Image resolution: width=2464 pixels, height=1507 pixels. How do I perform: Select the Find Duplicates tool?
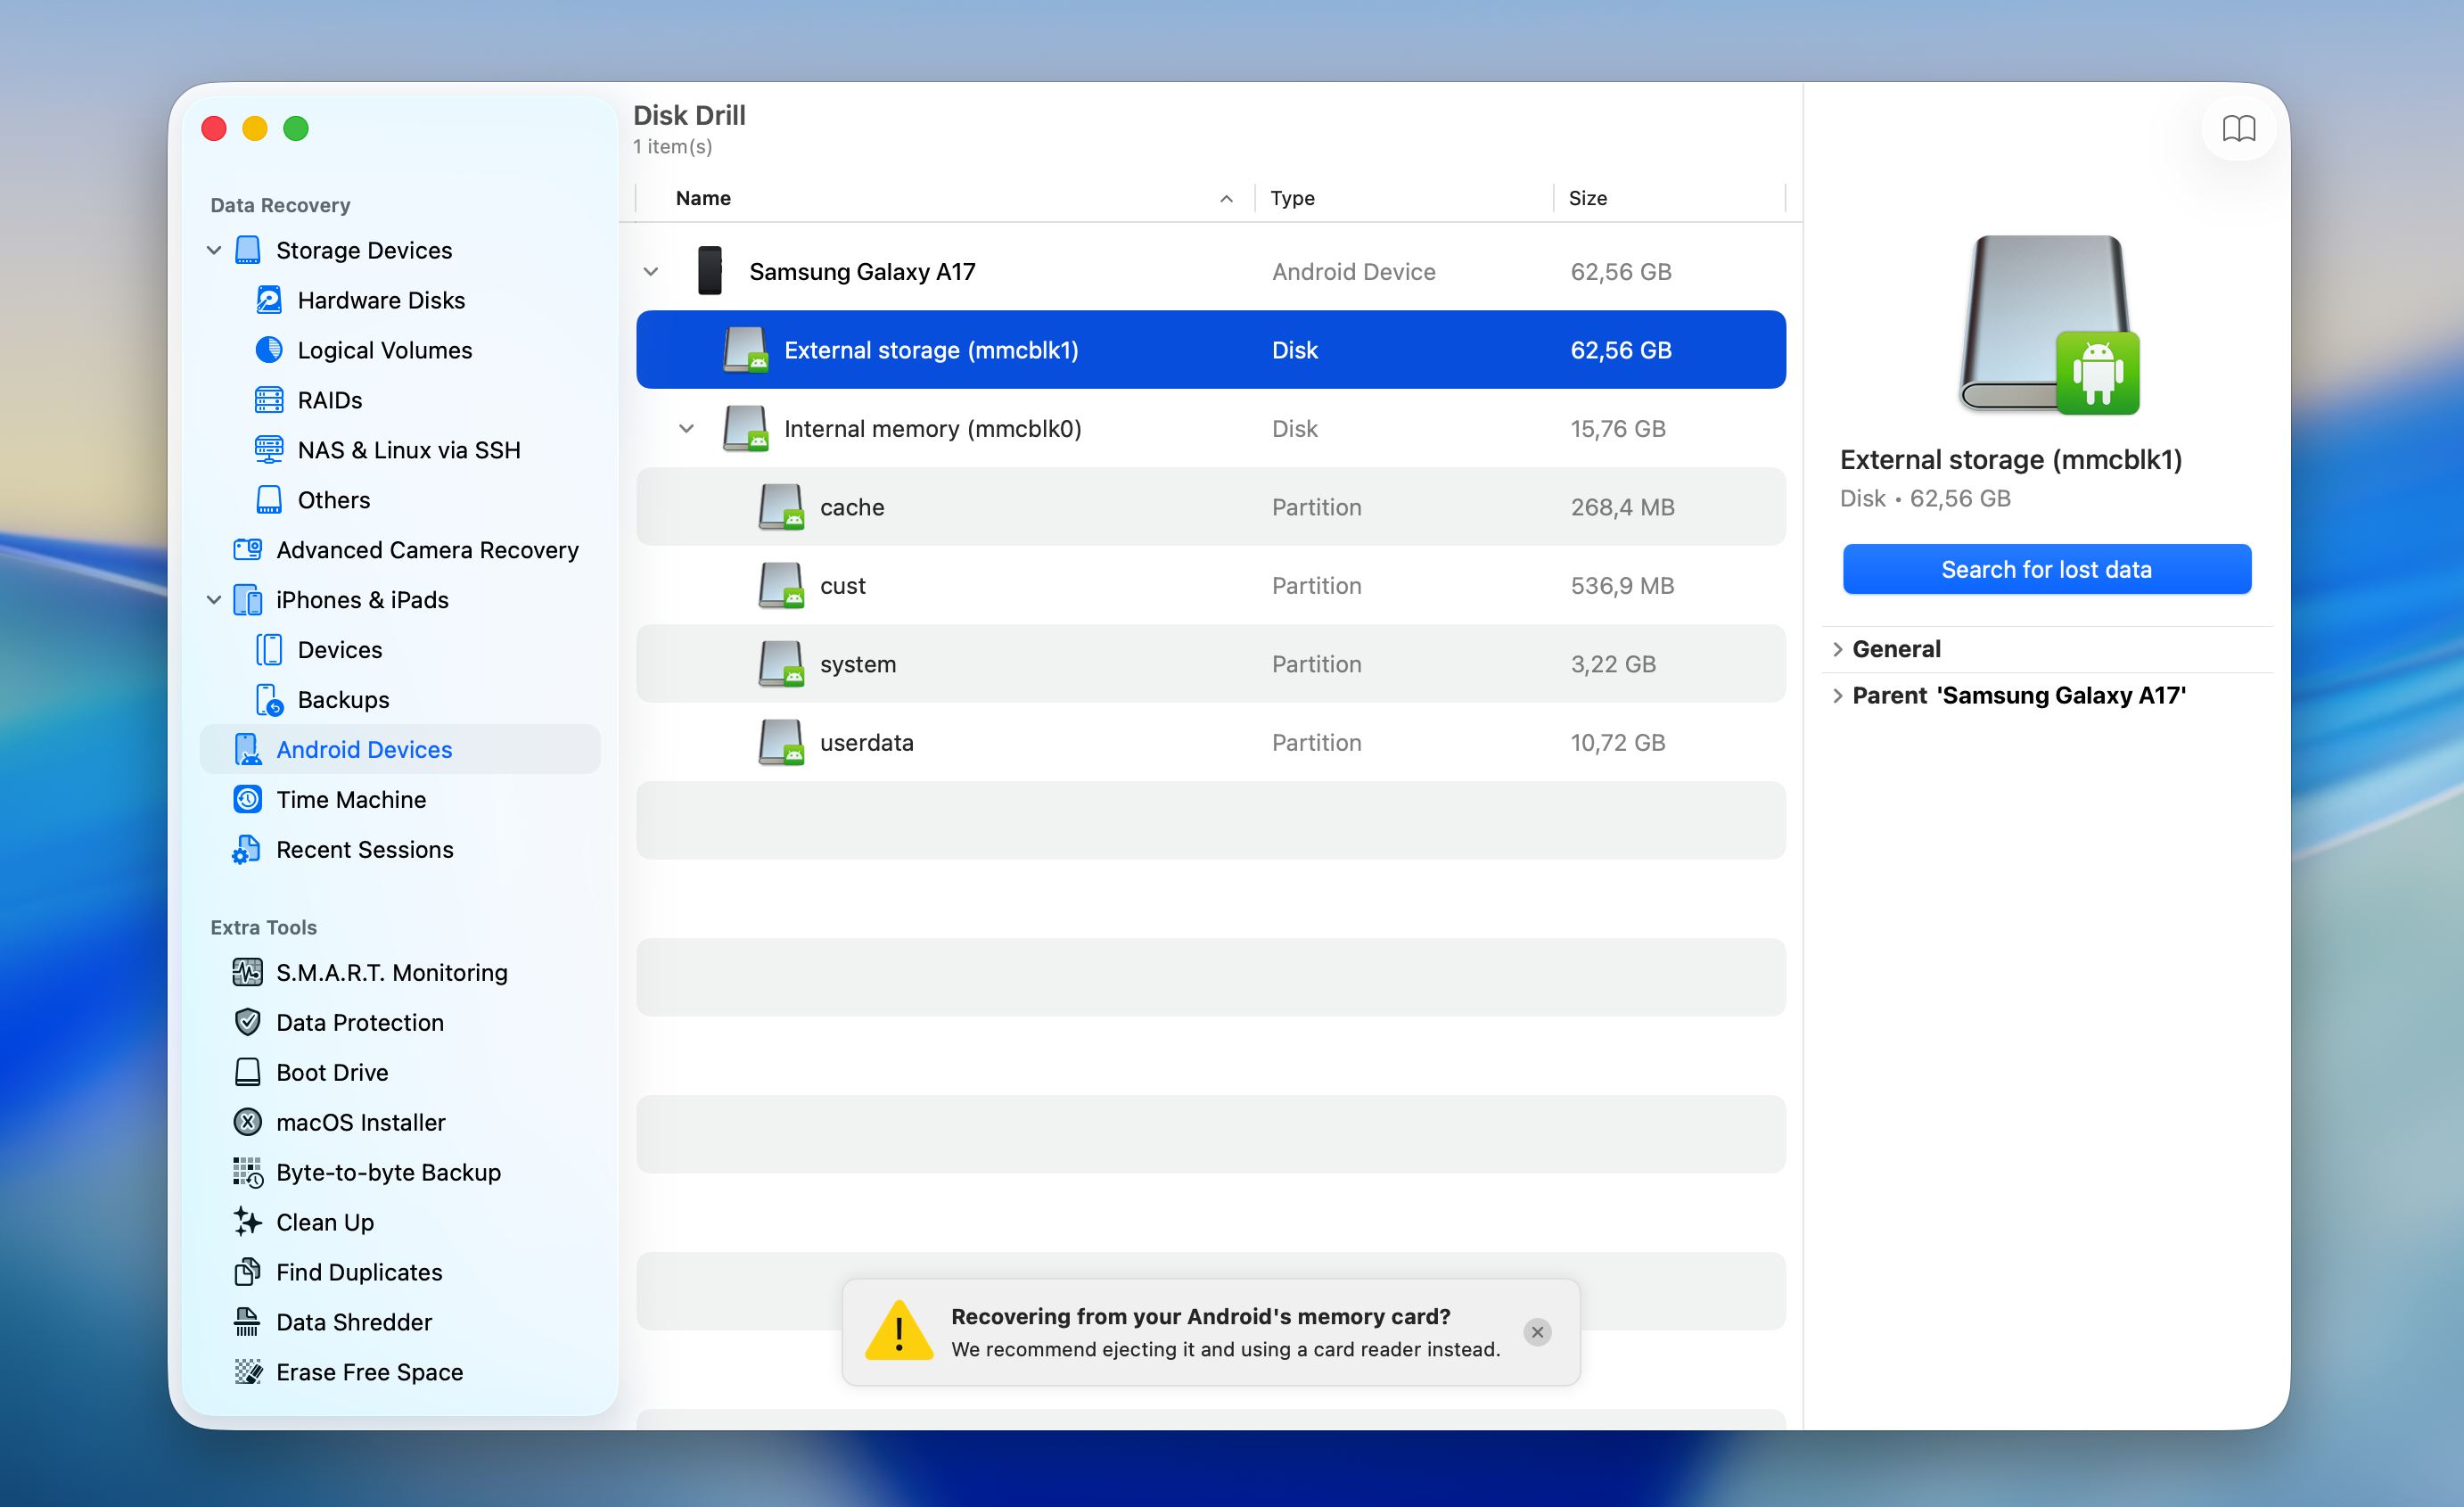click(358, 1271)
